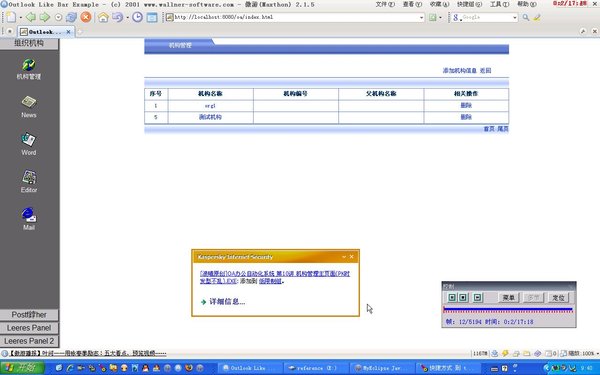This screenshot has width=600, height=375.
Task: Open the Windows Start button
Action: click(x=22, y=368)
